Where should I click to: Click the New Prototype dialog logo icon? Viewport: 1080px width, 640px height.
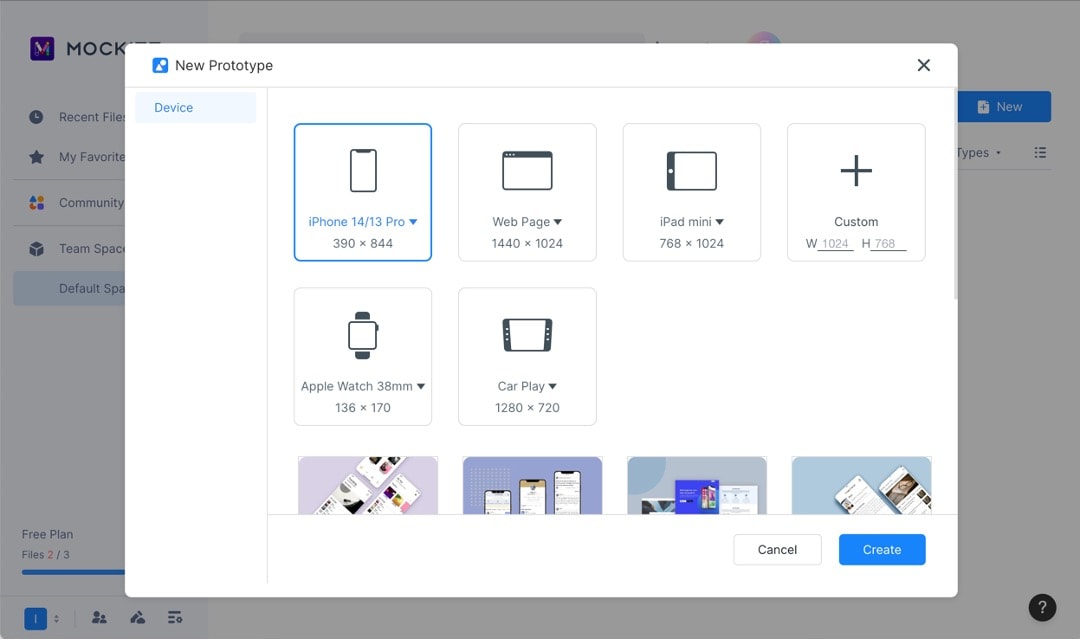click(160, 65)
